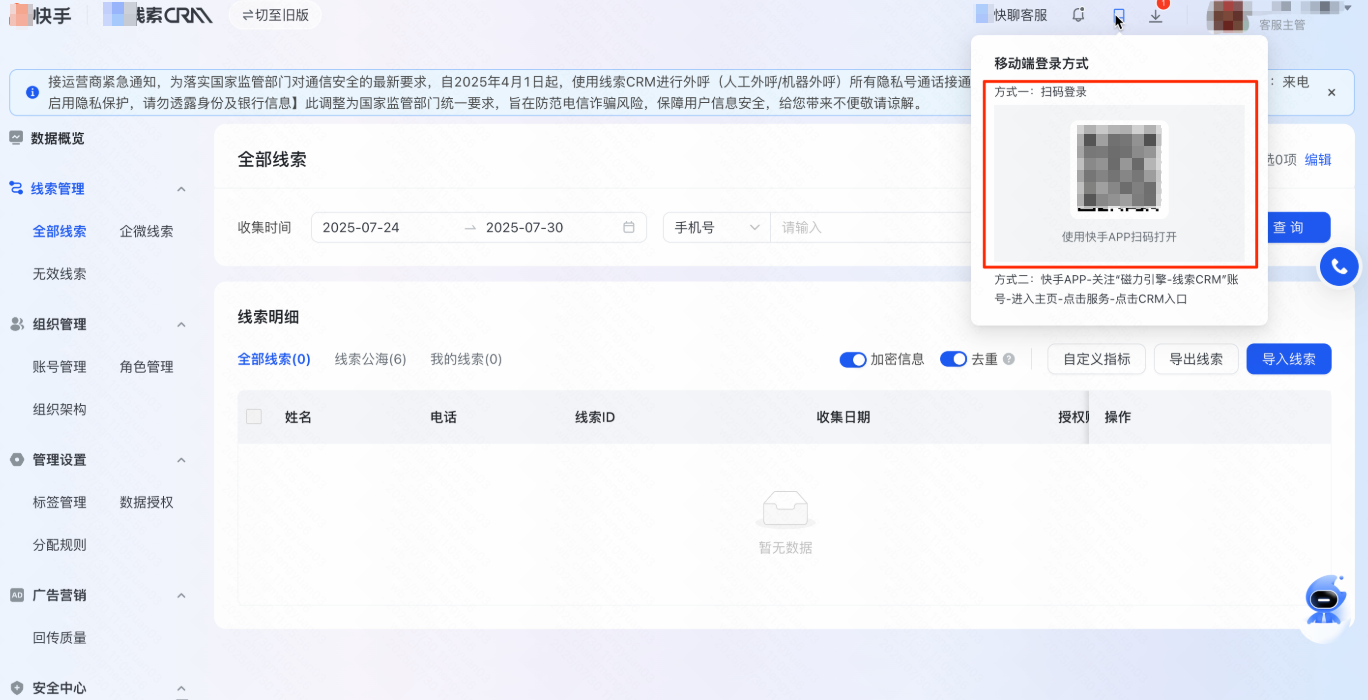Click the 电话 column header

click(443, 417)
